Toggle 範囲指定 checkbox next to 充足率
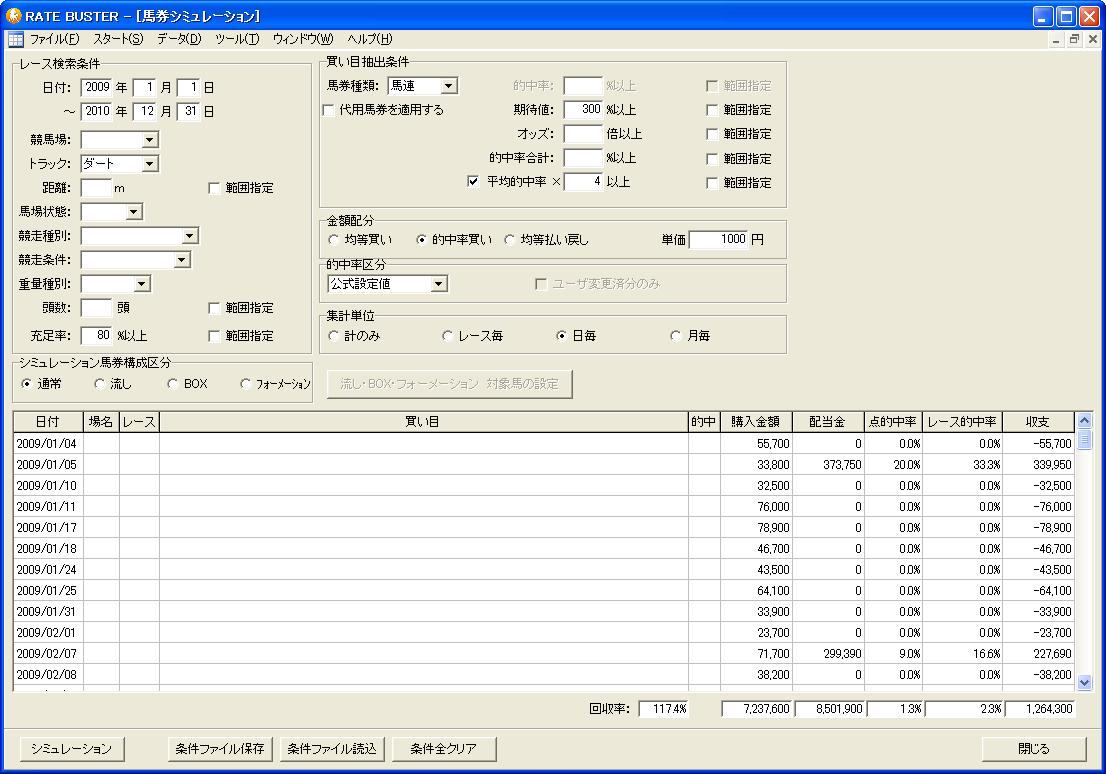This screenshot has width=1106, height=774. click(x=214, y=336)
